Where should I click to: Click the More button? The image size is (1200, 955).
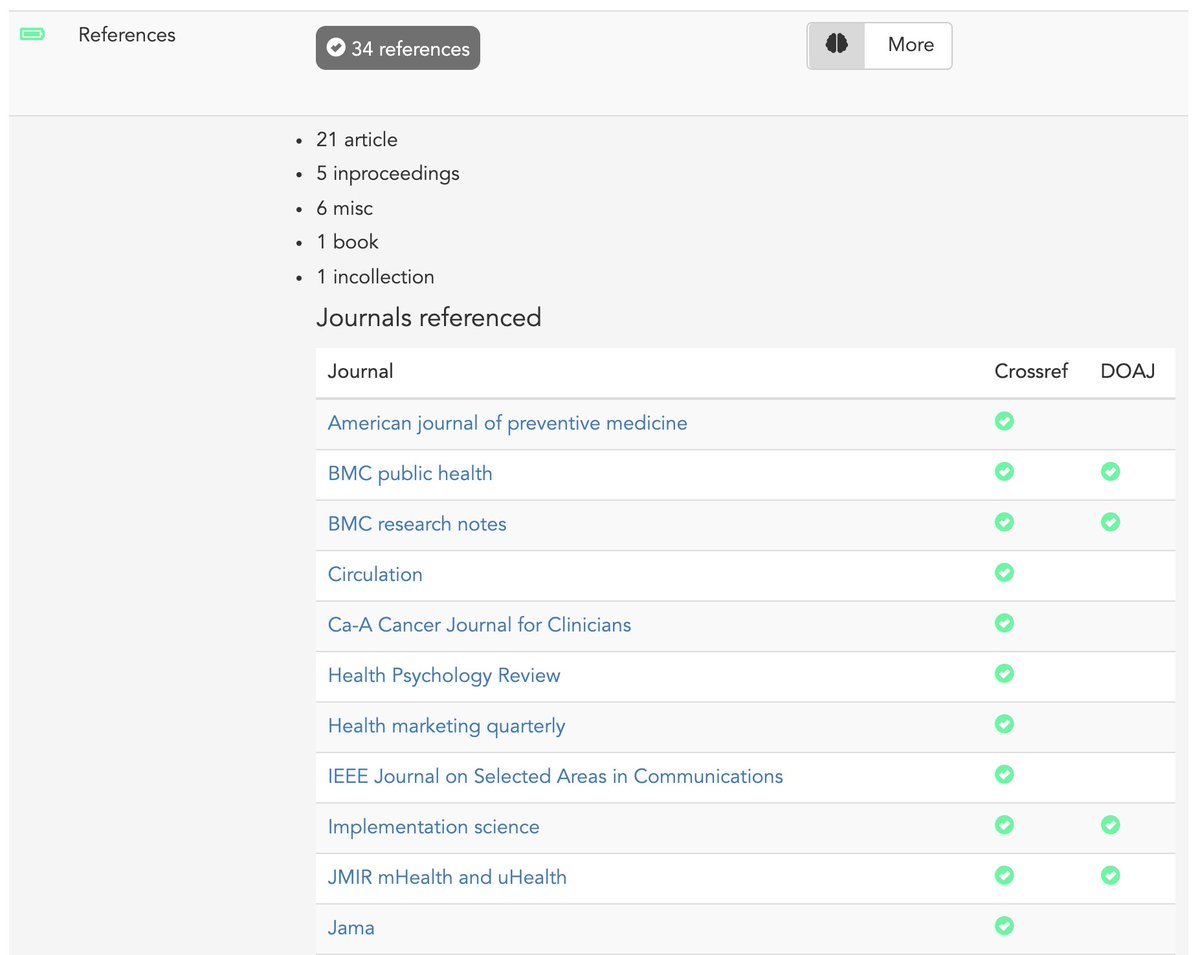click(x=909, y=45)
